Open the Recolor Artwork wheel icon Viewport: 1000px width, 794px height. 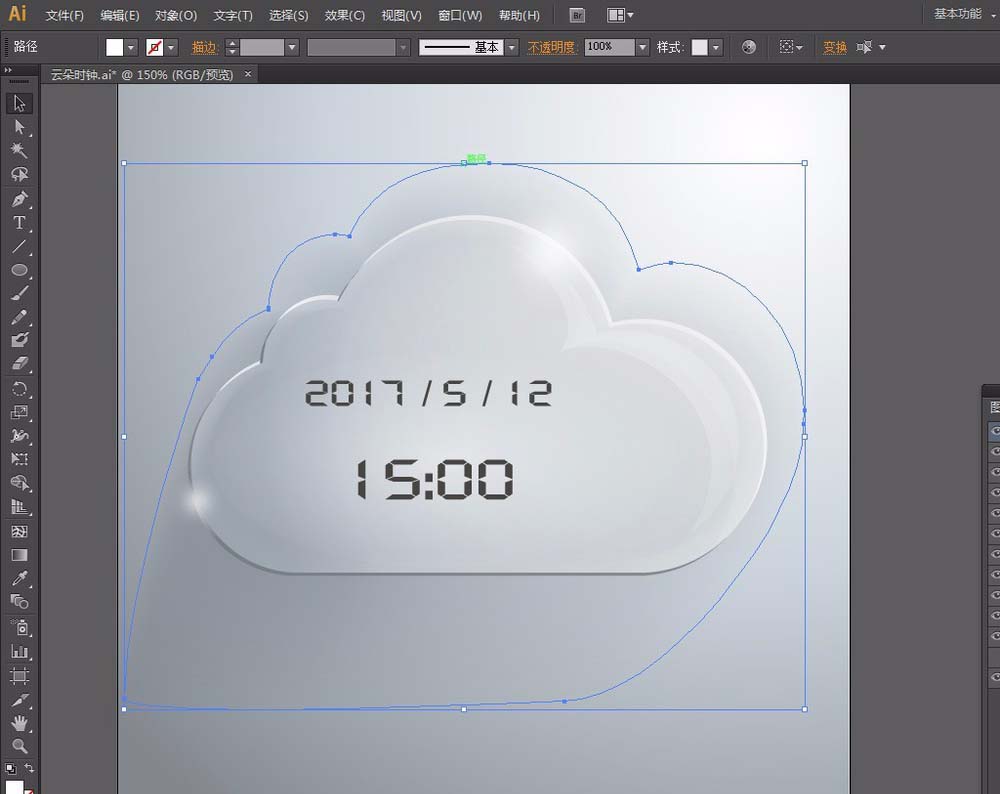tap(749, 47)
